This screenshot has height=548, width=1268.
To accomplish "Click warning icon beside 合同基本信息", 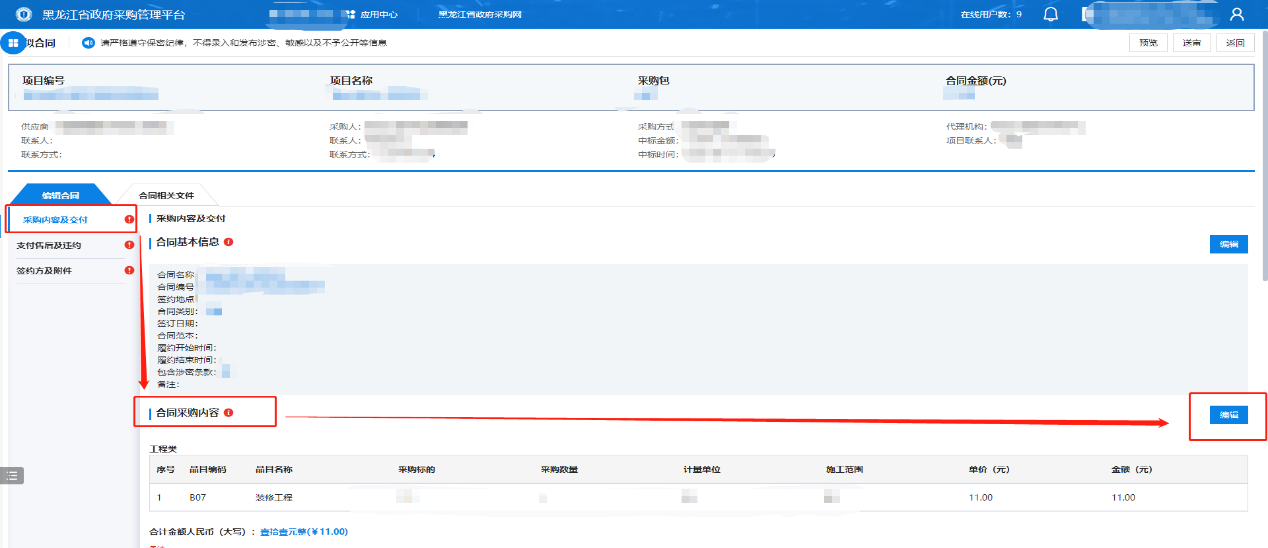I will (x=229, y=242).
